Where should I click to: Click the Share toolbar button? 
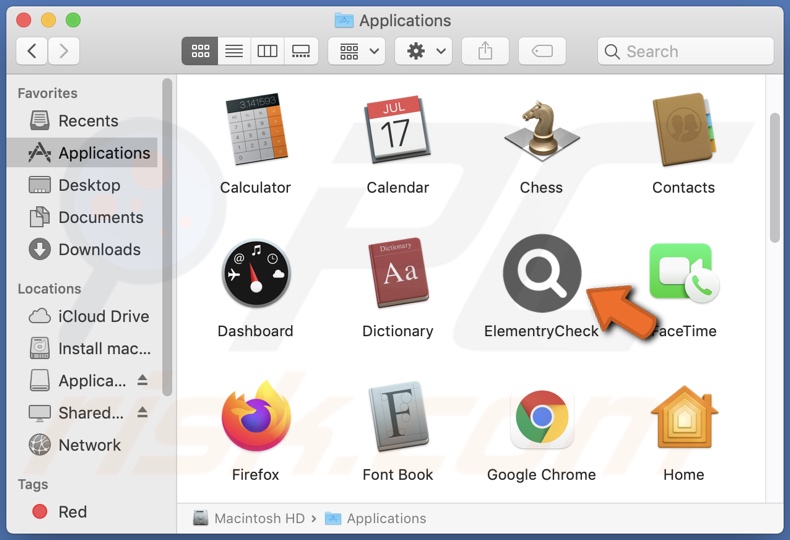coord(485,51)
